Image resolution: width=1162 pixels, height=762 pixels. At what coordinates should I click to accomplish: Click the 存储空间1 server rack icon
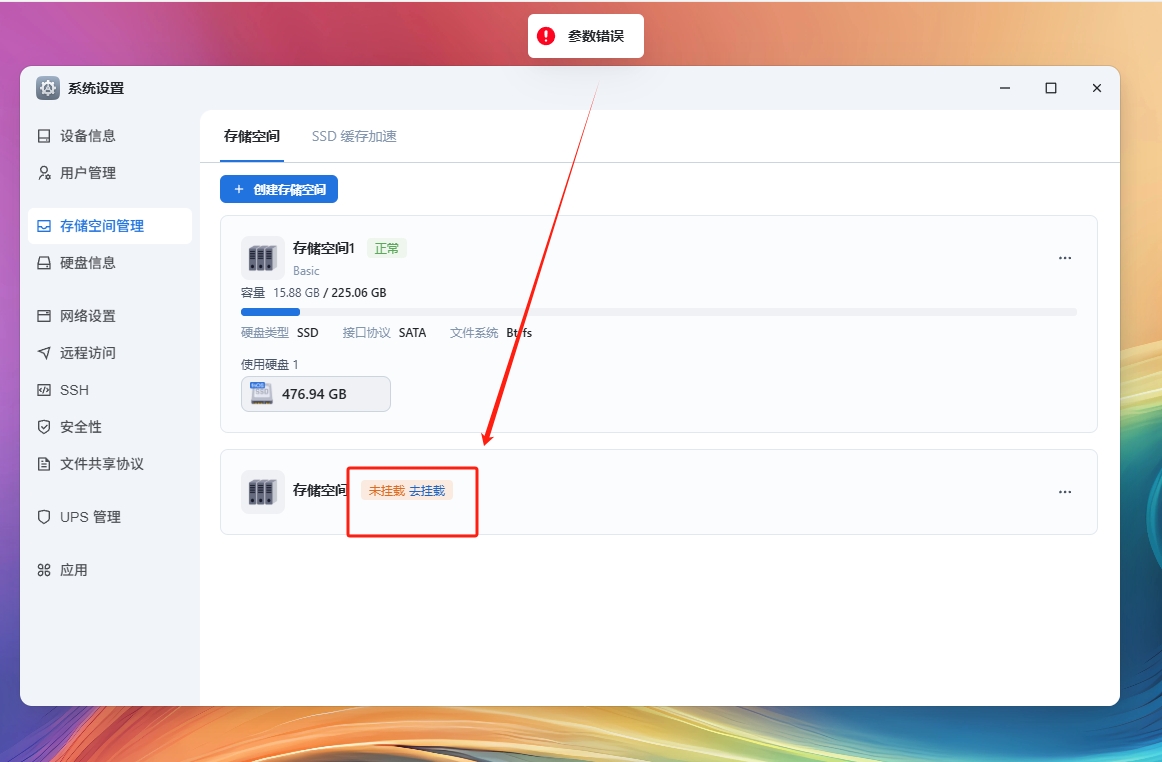[x=262, y=258]
